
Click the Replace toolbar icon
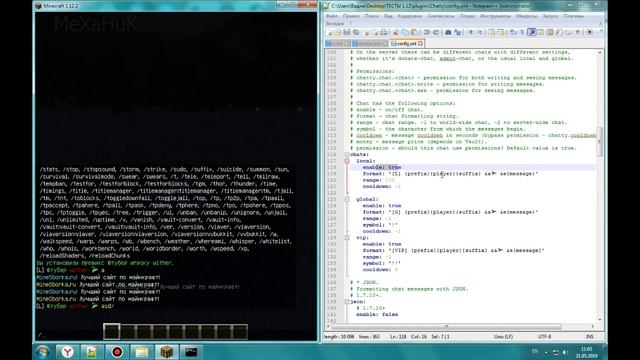tap(457, 32)
